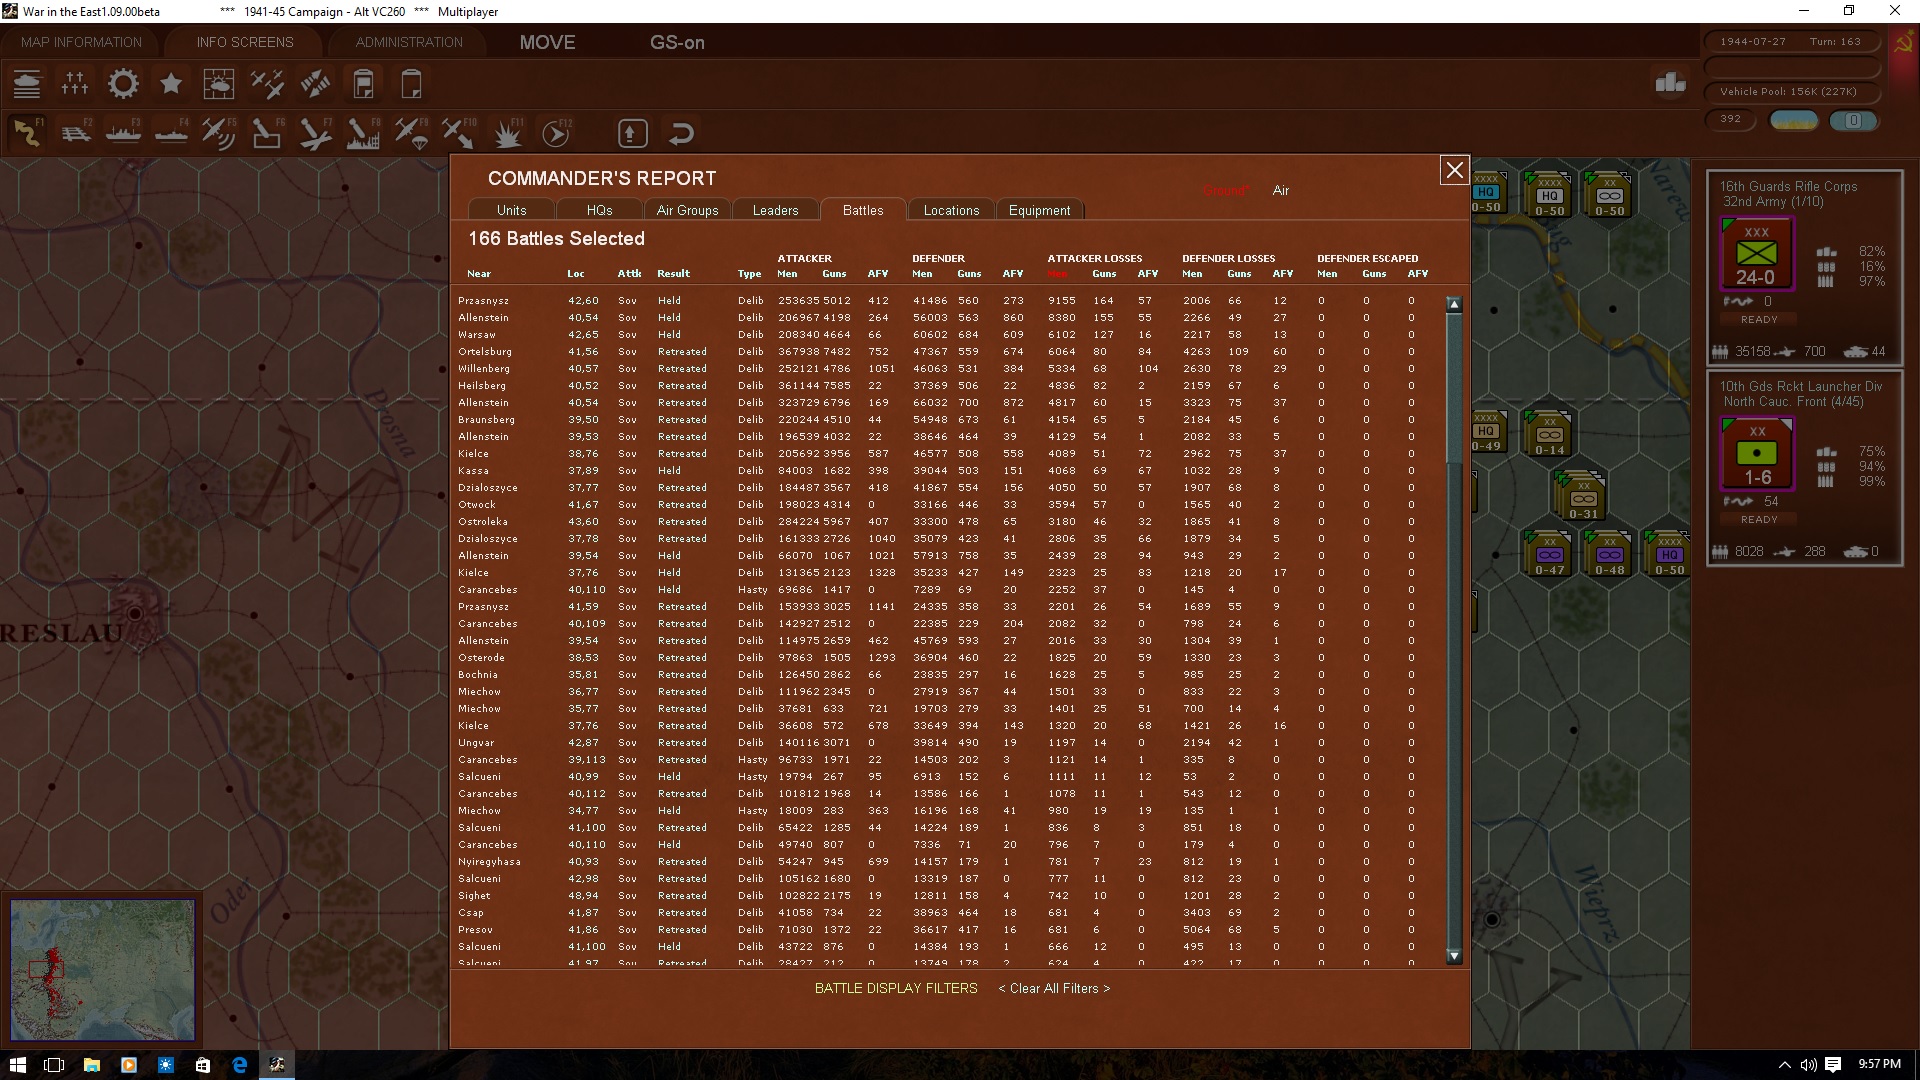1920x1080 pixels.
Task: Open the weather map grid icon
Action: 219,84
